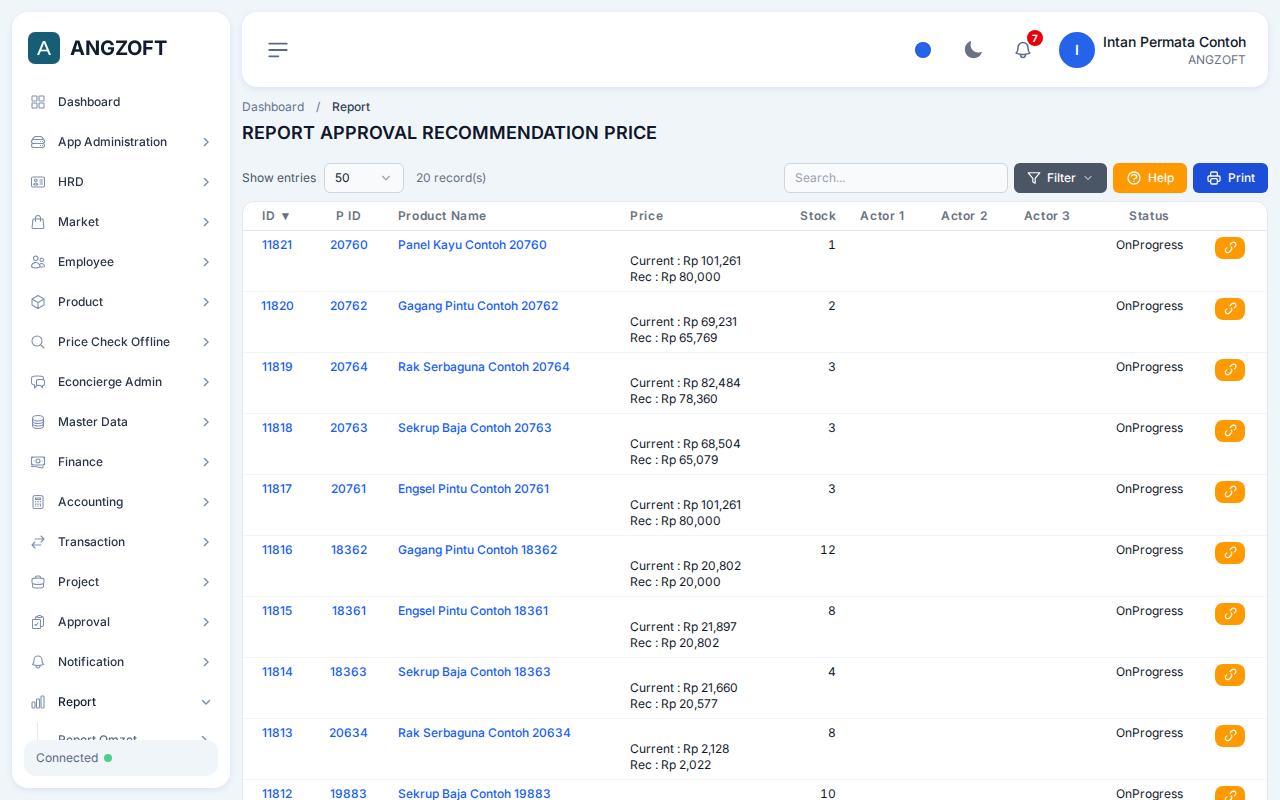Click the ANGZOFT logo icon
Image resolution: width=1280 pixels, height=800 pixels.
[44, 48]
